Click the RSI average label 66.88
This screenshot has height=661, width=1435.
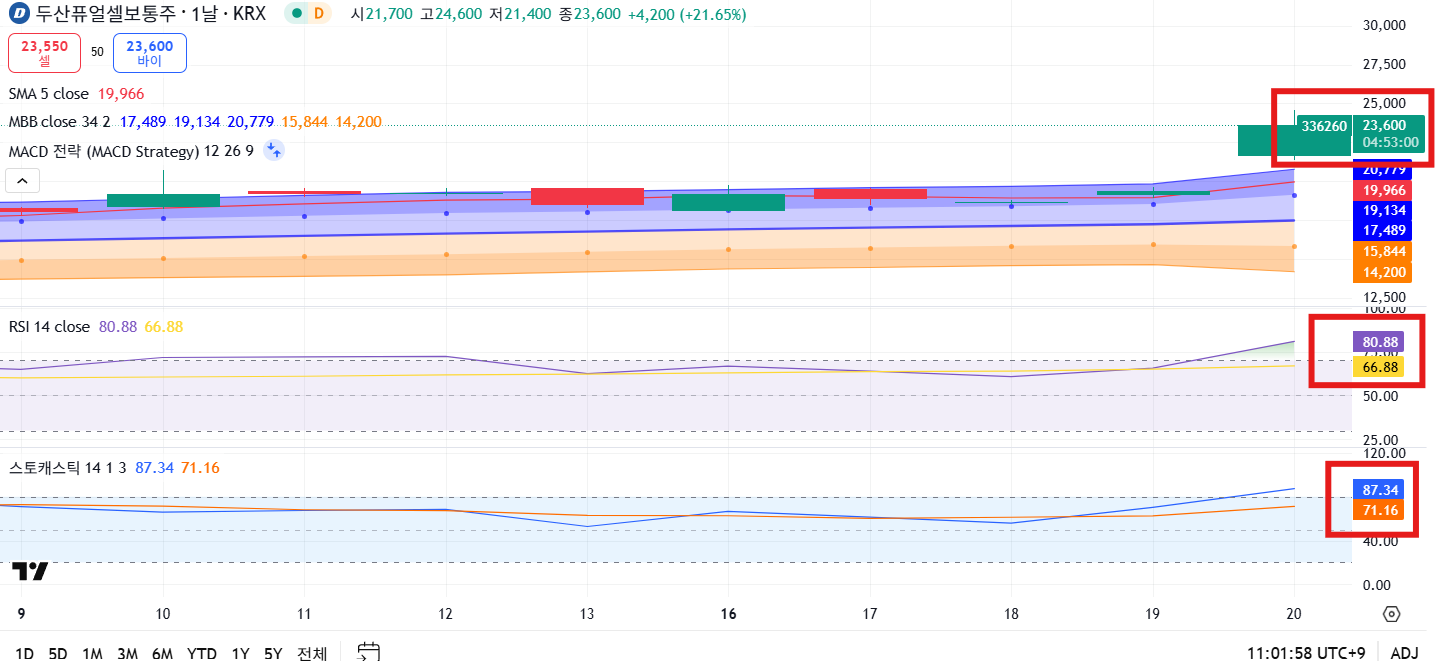tap(1378, 367)
